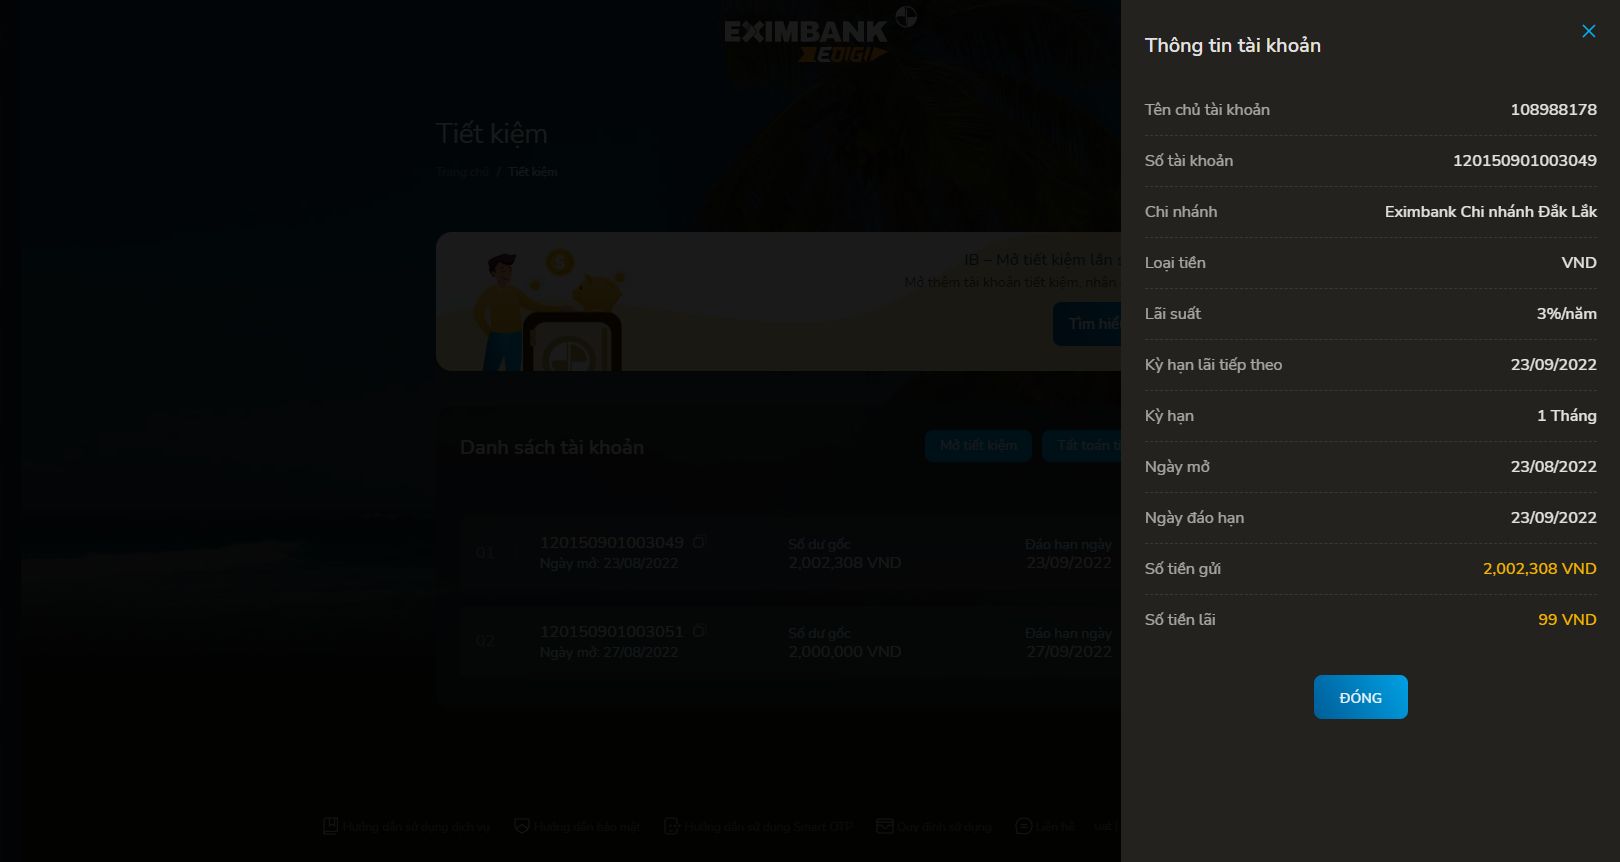Close the account info panel with X
This screenshot has height=862, width=1620.
tap(1588, 31)
